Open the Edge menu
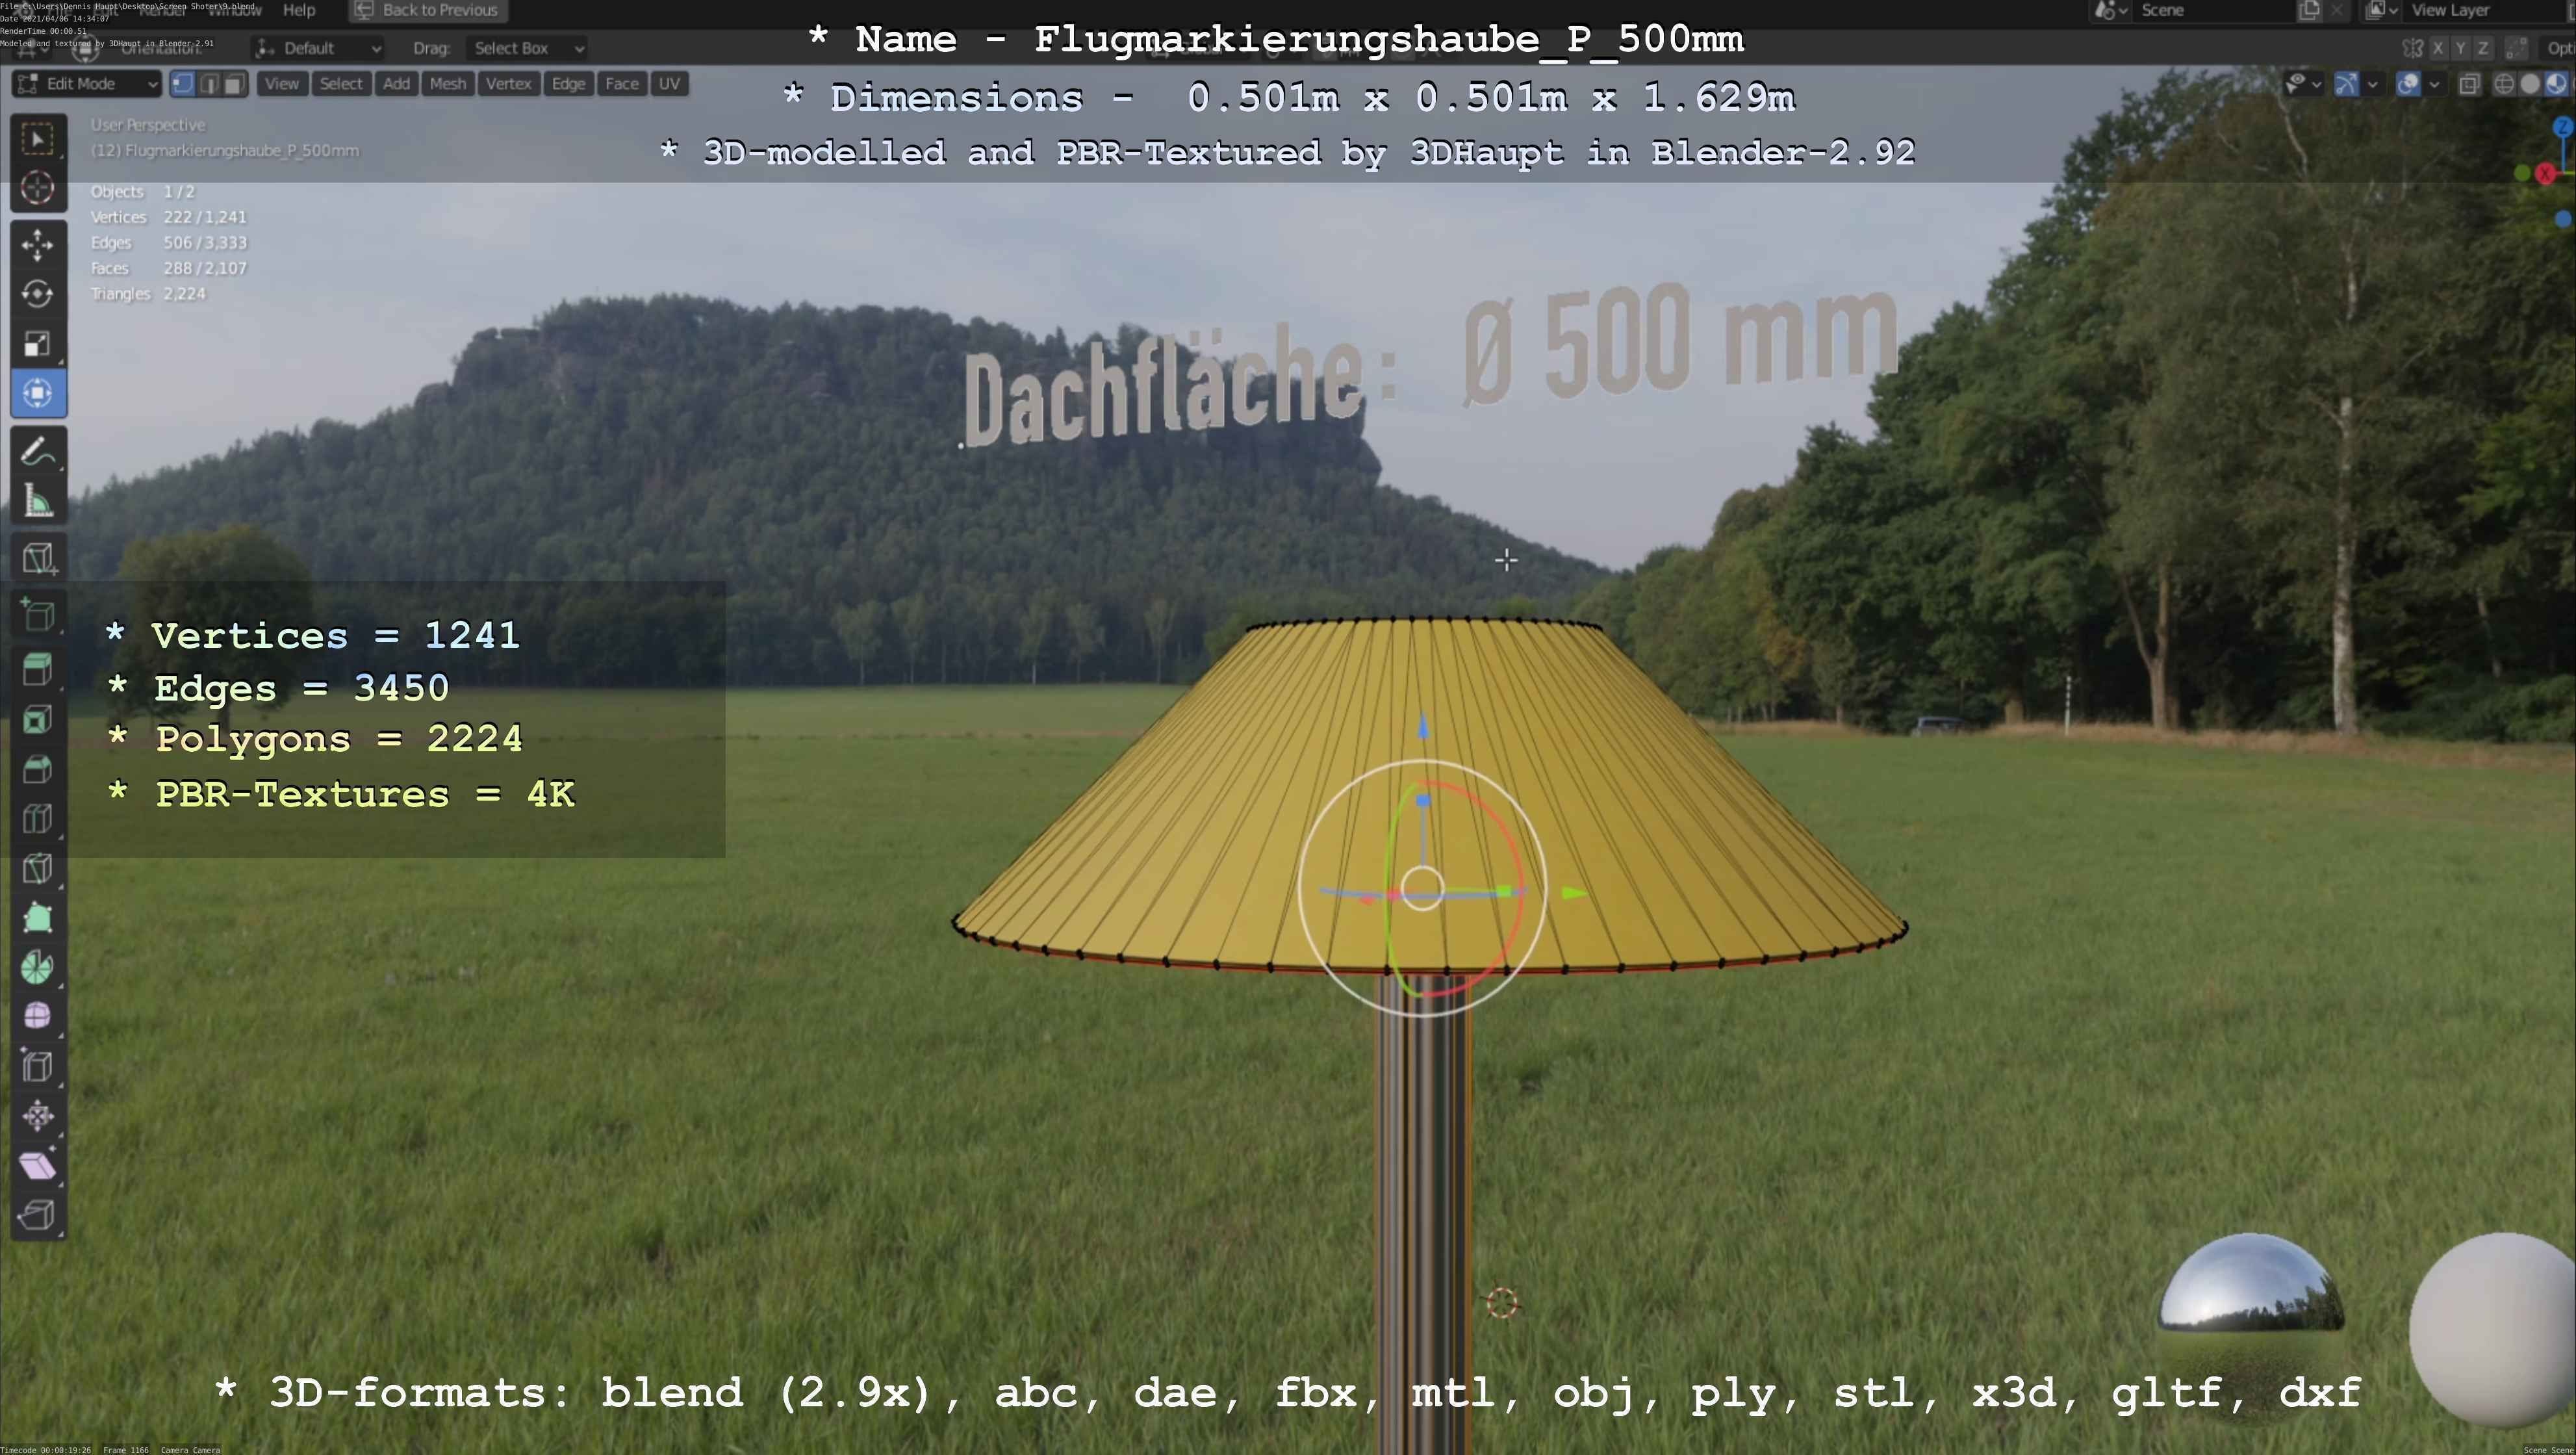The image size is (2576, 1455). (x=568, y=84)
